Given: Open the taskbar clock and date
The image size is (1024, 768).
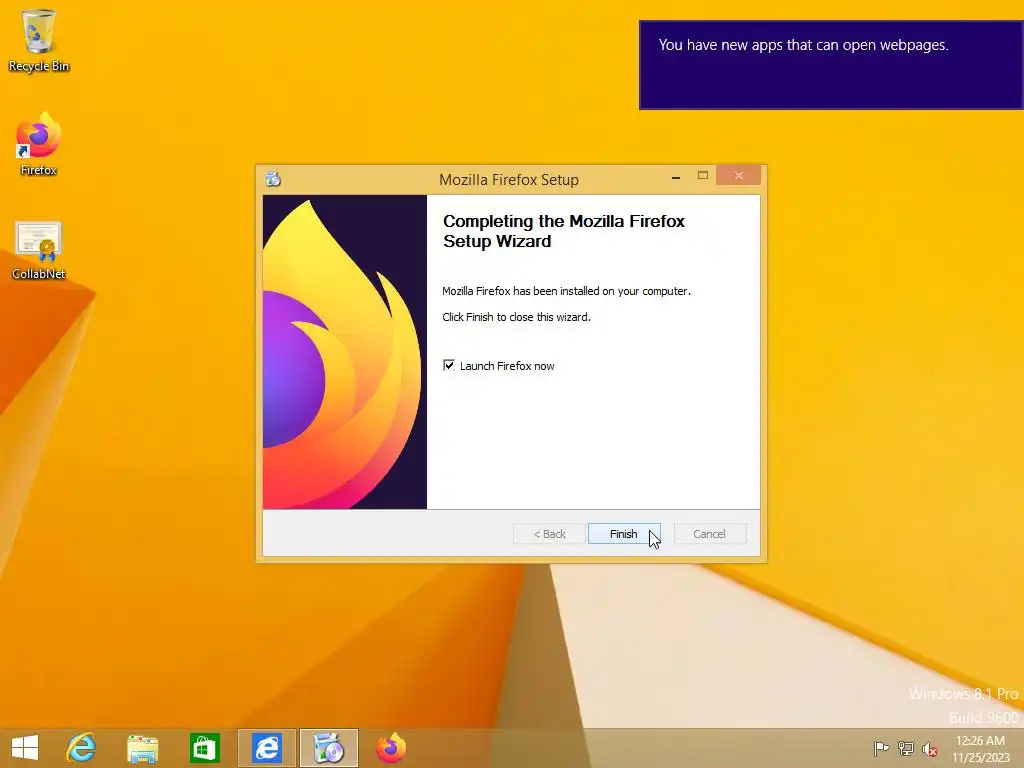Looking at the screenshot, I should pos(980,748).
